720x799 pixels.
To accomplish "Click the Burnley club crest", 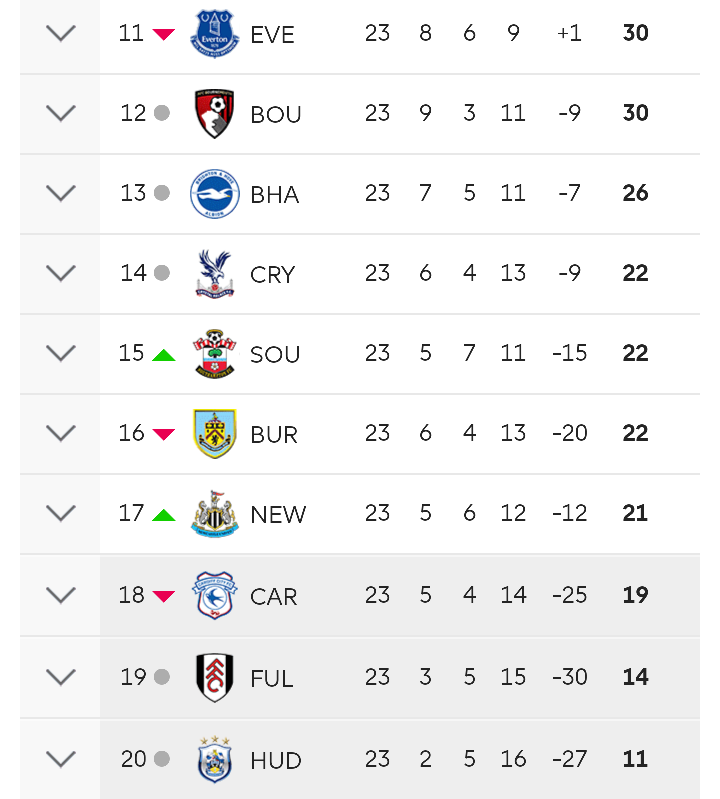I will tap(215, 434).
